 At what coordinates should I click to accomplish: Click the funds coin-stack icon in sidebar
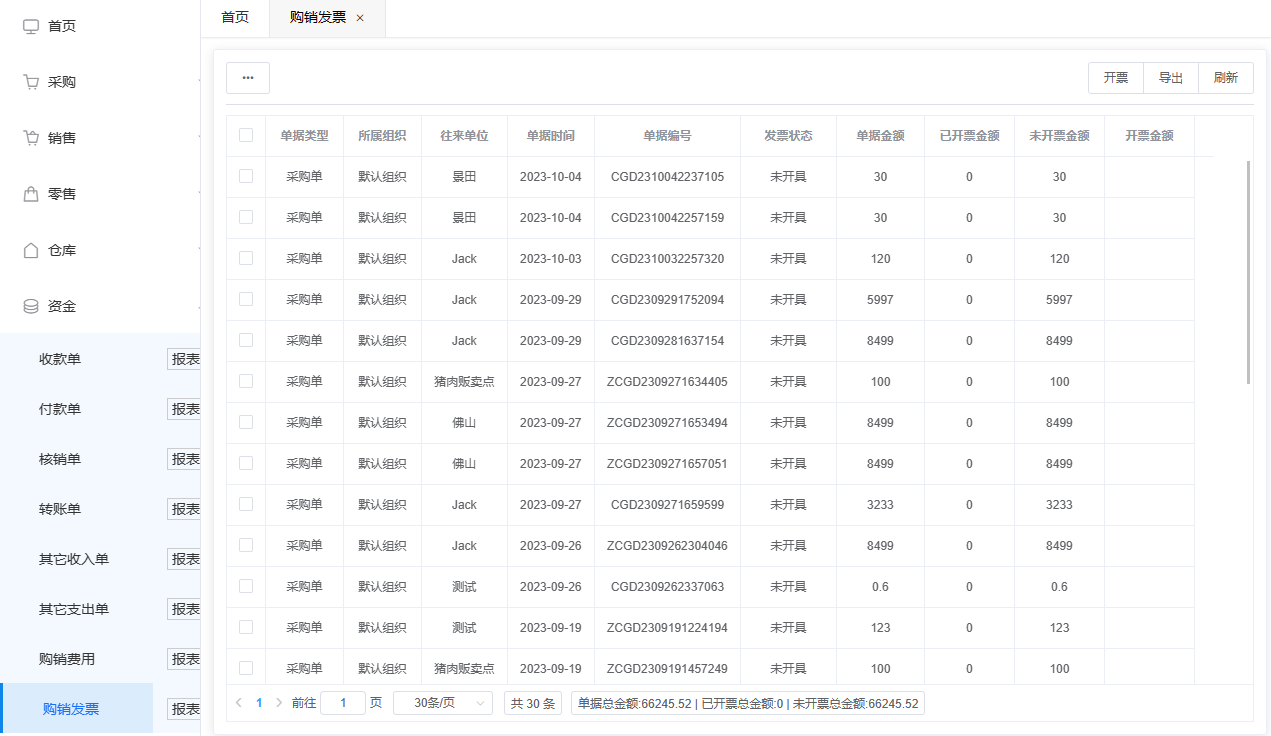(x=31, y=306)
